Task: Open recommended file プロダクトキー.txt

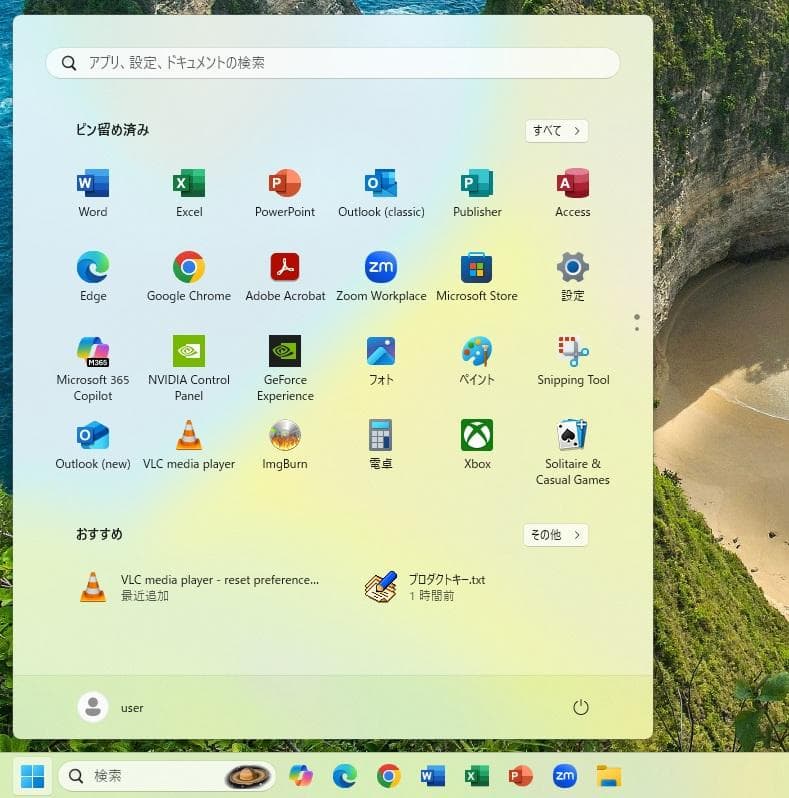Action: point(426,587)
